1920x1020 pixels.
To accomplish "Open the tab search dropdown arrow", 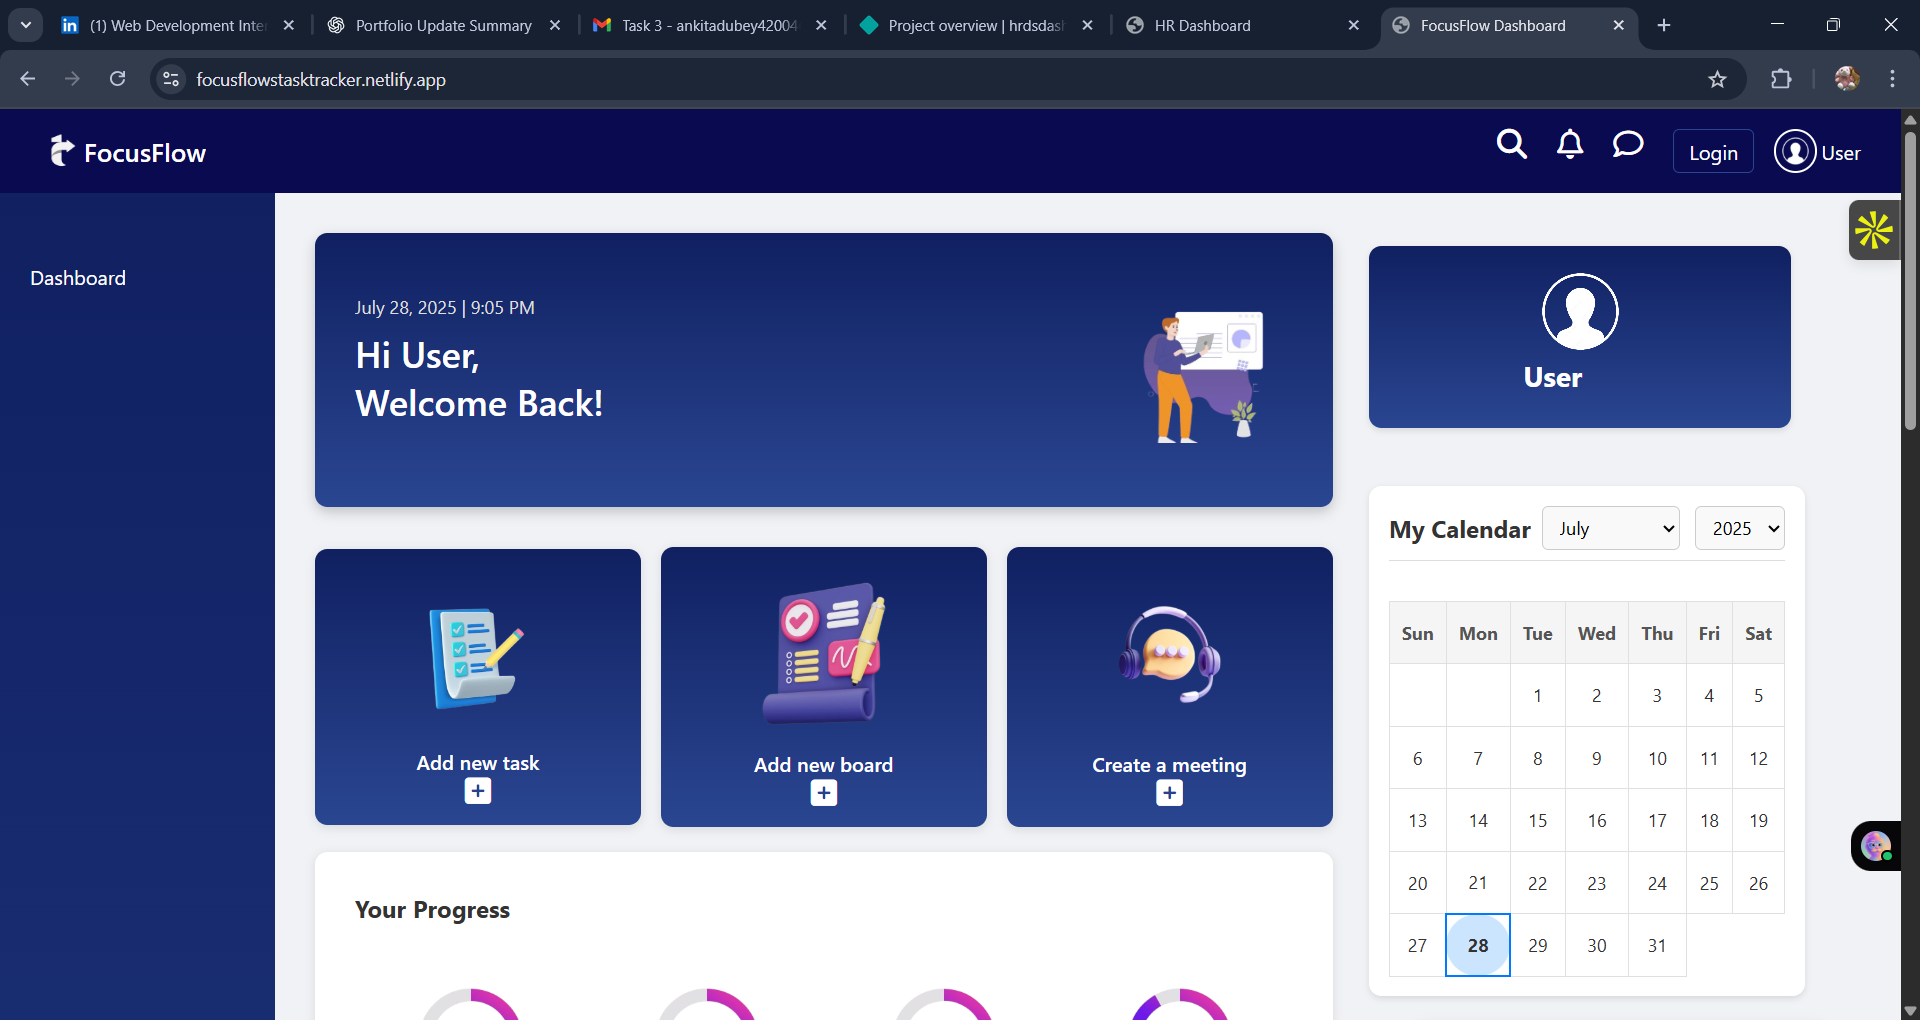I will pos(26,26).
